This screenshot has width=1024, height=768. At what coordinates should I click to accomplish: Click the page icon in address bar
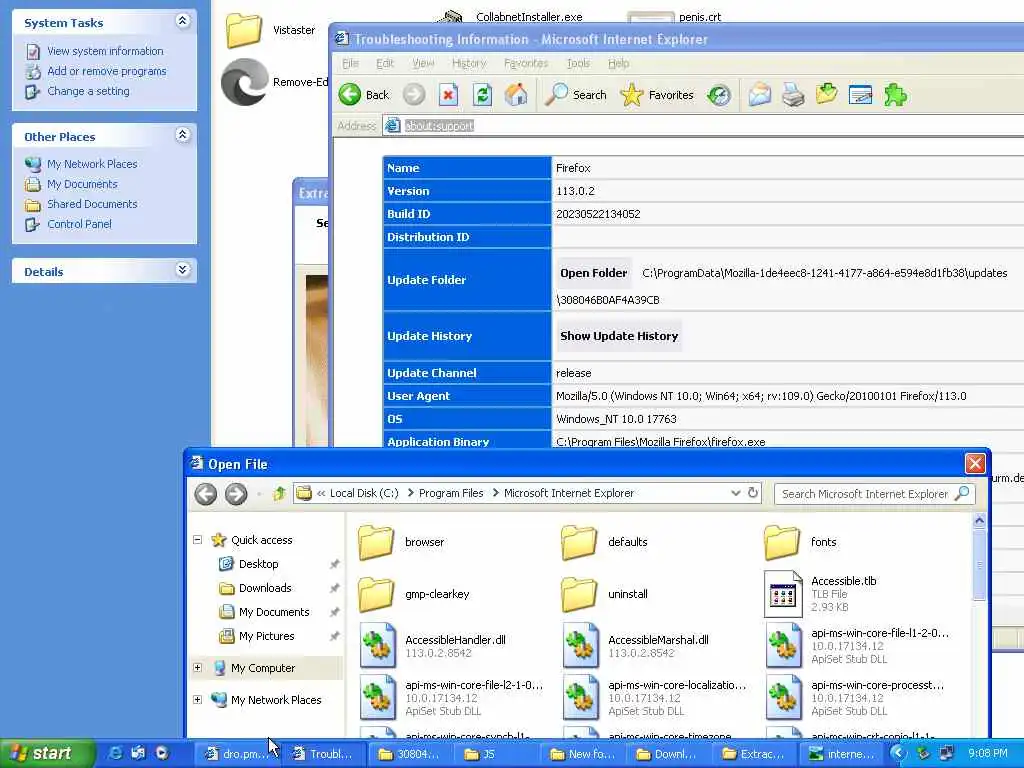click(x=392, y=125)
